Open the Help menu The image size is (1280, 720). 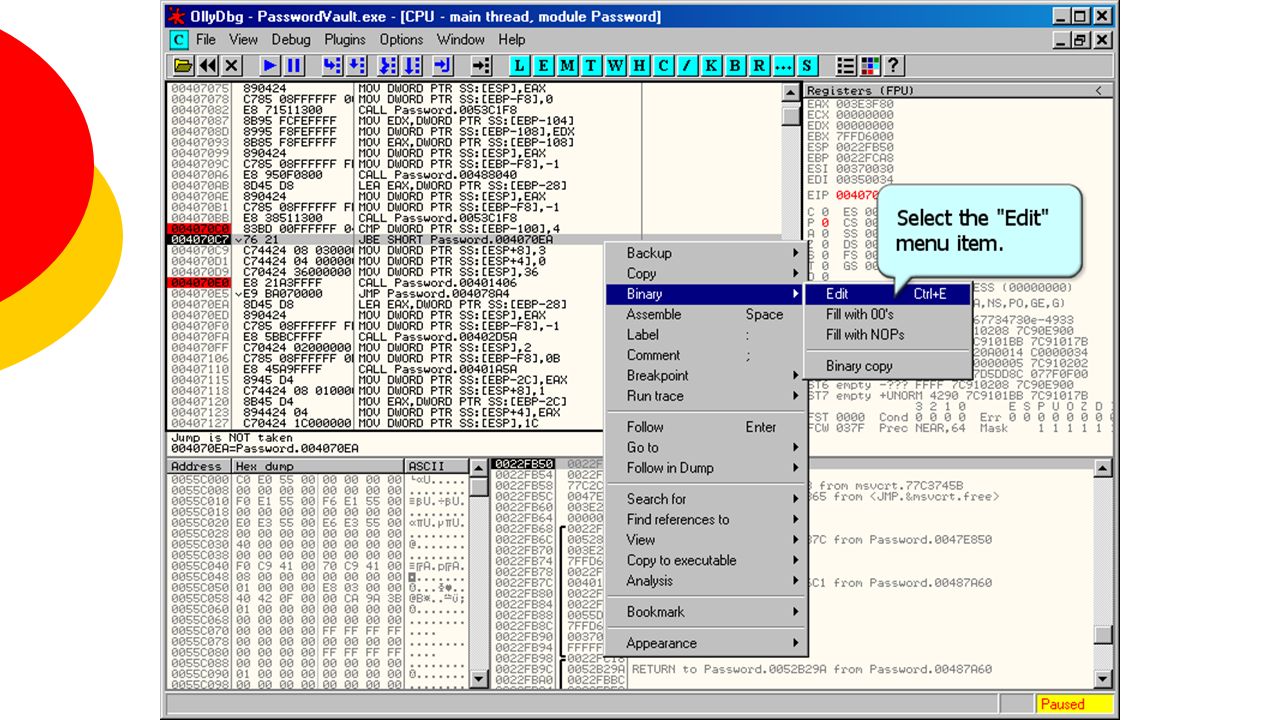tap(512, 40)
